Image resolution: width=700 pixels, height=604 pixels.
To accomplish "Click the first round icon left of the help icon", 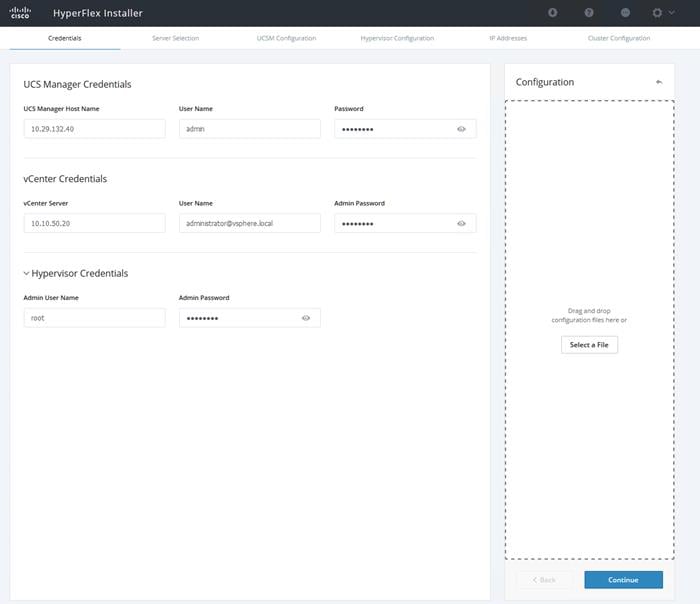I will click(x=553, y=12).
